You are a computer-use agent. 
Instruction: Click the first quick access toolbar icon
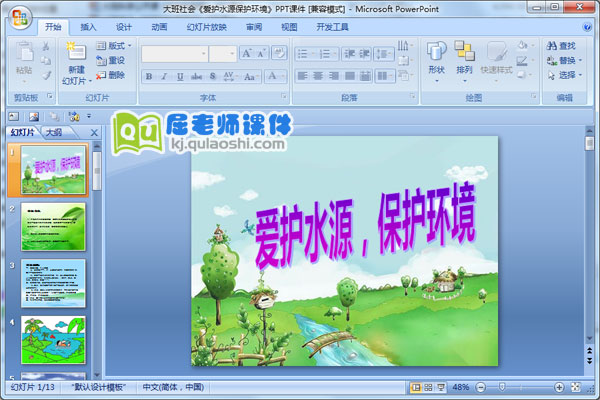(14, 116)
